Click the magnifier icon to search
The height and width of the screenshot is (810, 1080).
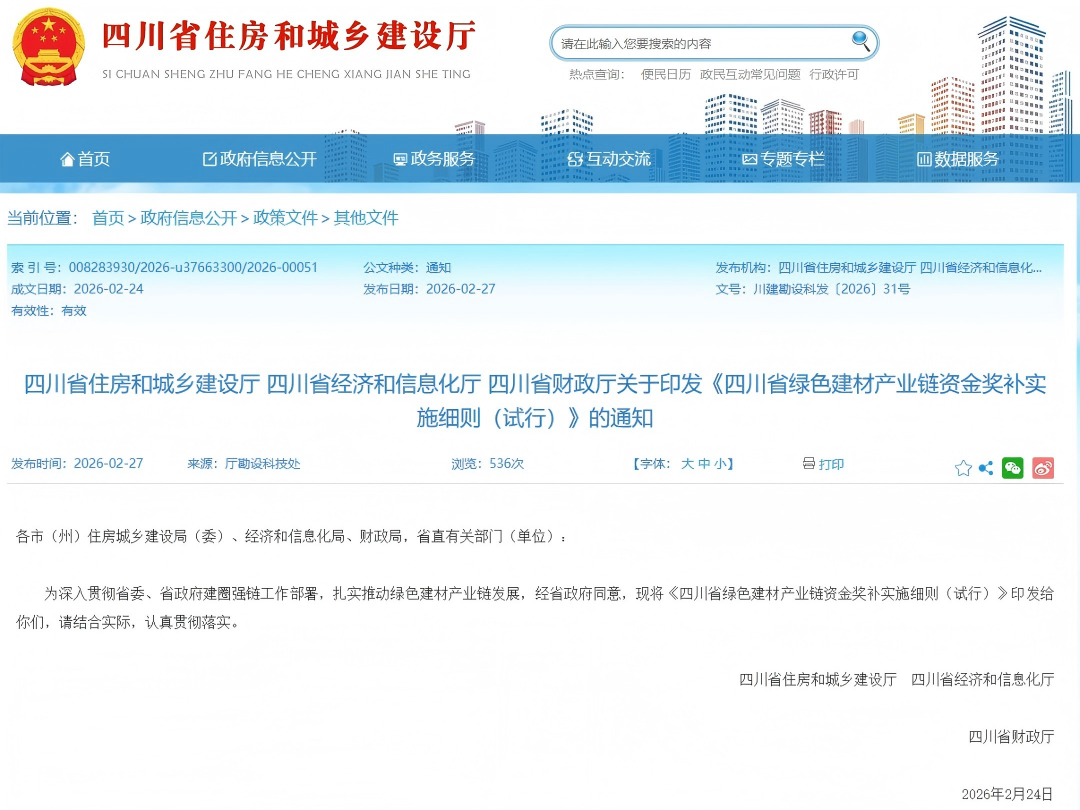tap(861, 42)
